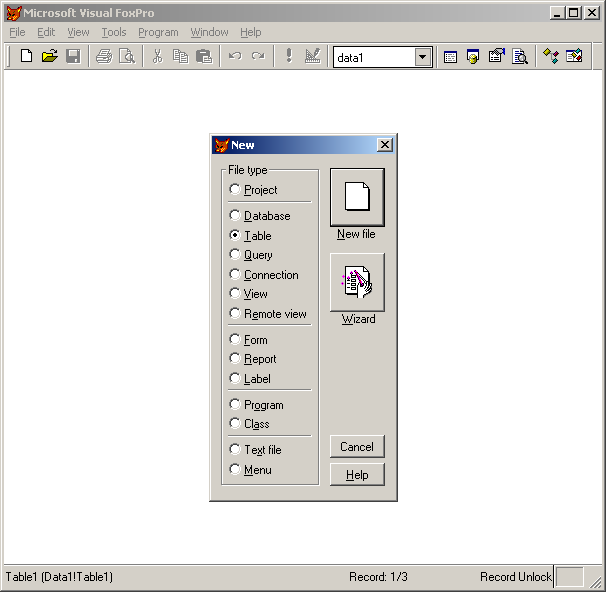The height and width of the screenshot is (592, 606).
Task: Click the Modify Form ruler icon
Action: [312, 56]
